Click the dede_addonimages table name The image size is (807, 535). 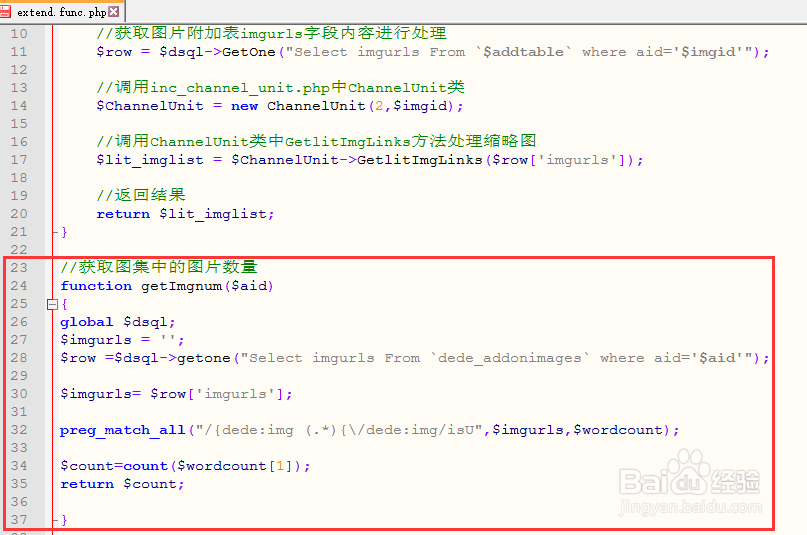[510, 358]
